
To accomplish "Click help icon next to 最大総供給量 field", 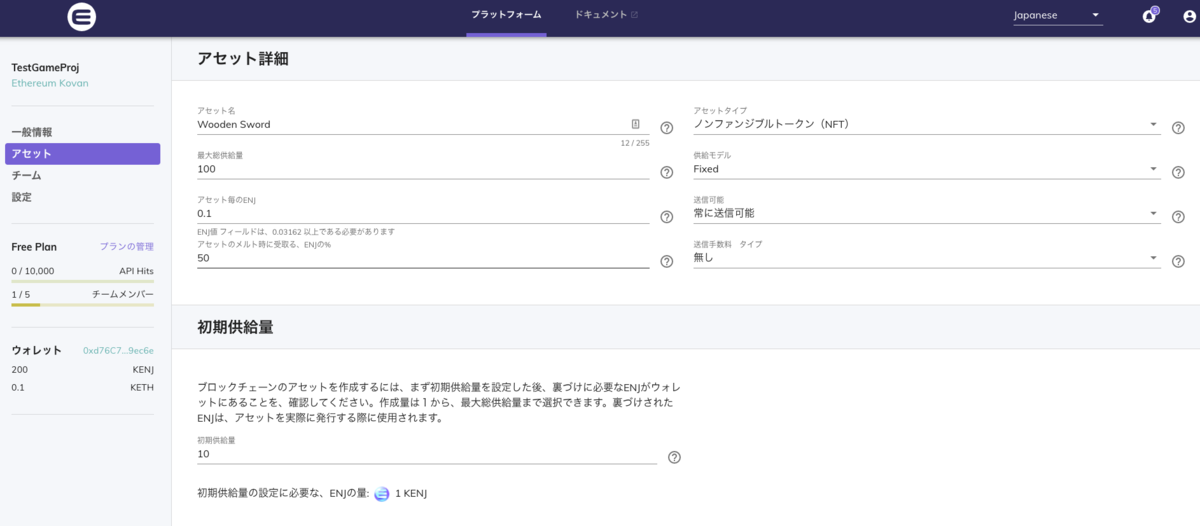I will click(x=667, y=172).
